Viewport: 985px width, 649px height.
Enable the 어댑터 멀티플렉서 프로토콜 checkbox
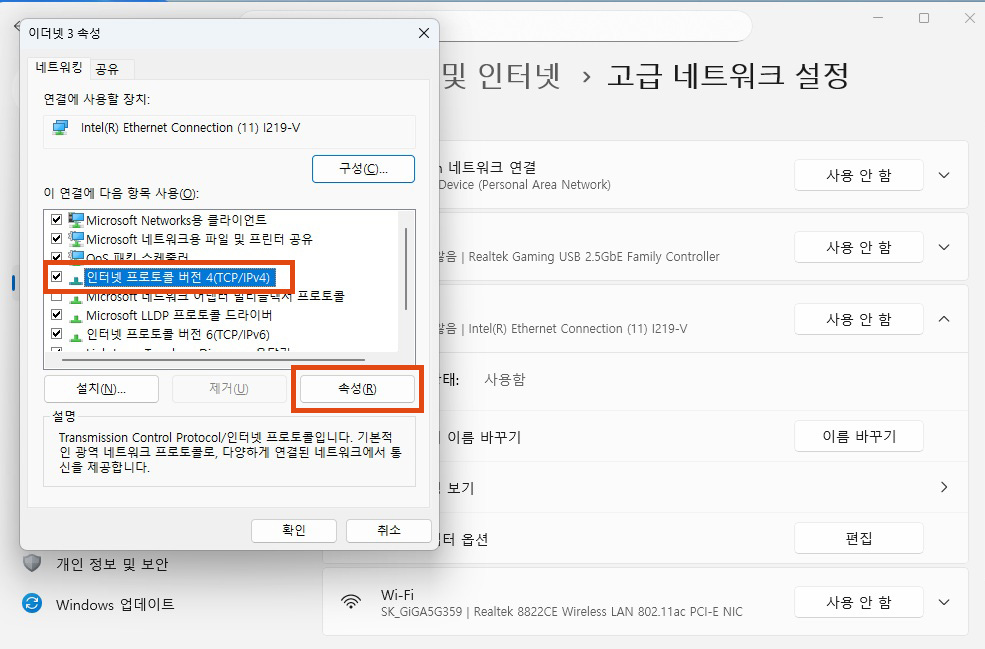point(57,297)
